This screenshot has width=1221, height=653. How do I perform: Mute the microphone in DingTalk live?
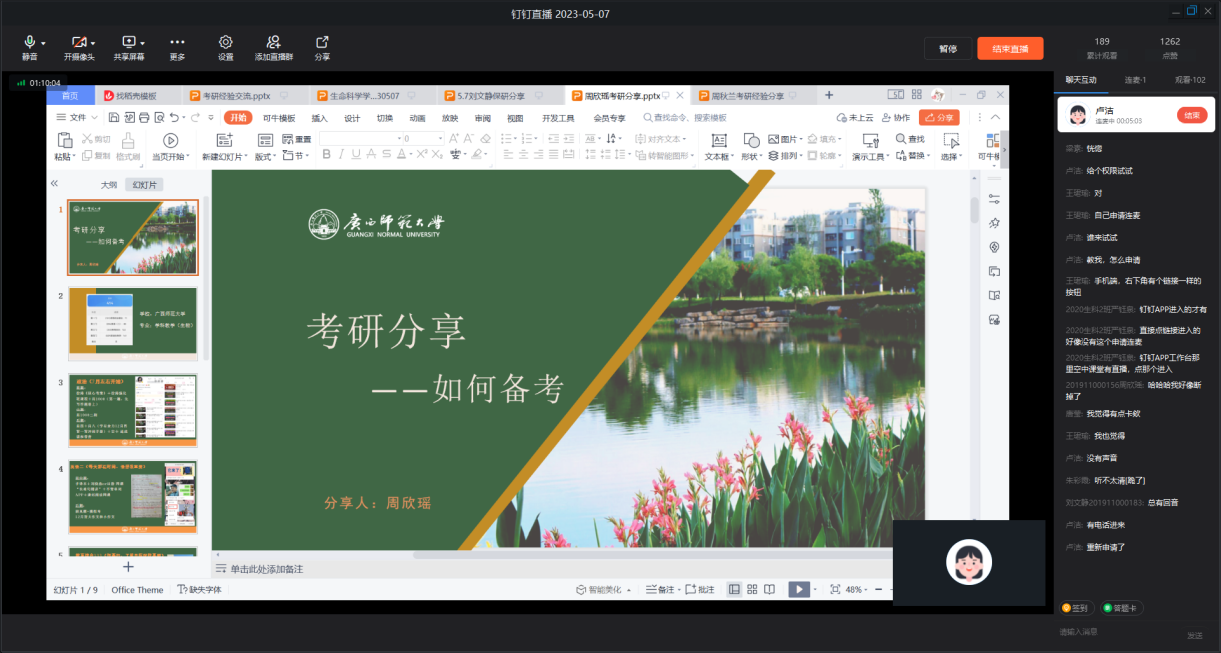tap(29, 42)
